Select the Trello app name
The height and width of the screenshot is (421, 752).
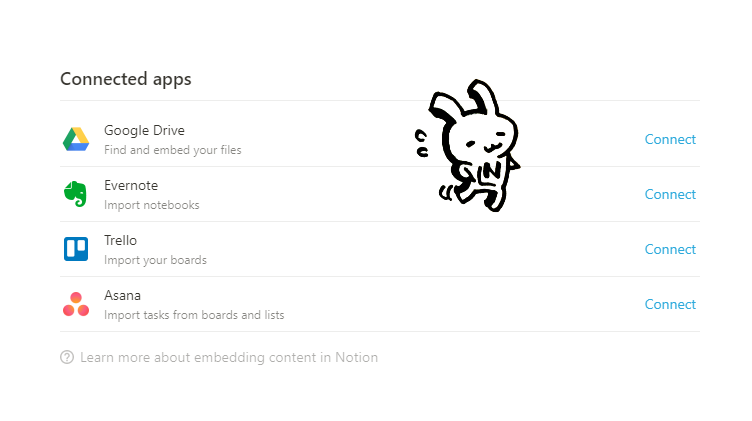tap(120, 240)
